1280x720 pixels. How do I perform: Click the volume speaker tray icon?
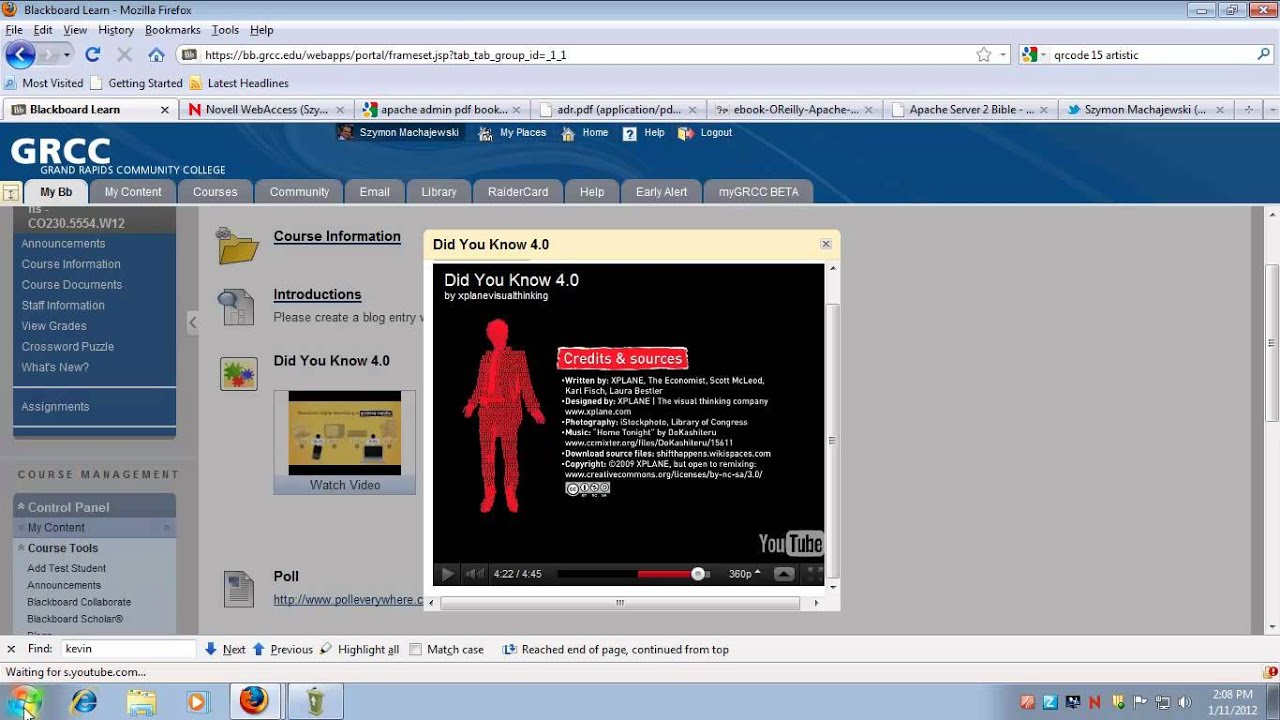[x=1185, y=702]
